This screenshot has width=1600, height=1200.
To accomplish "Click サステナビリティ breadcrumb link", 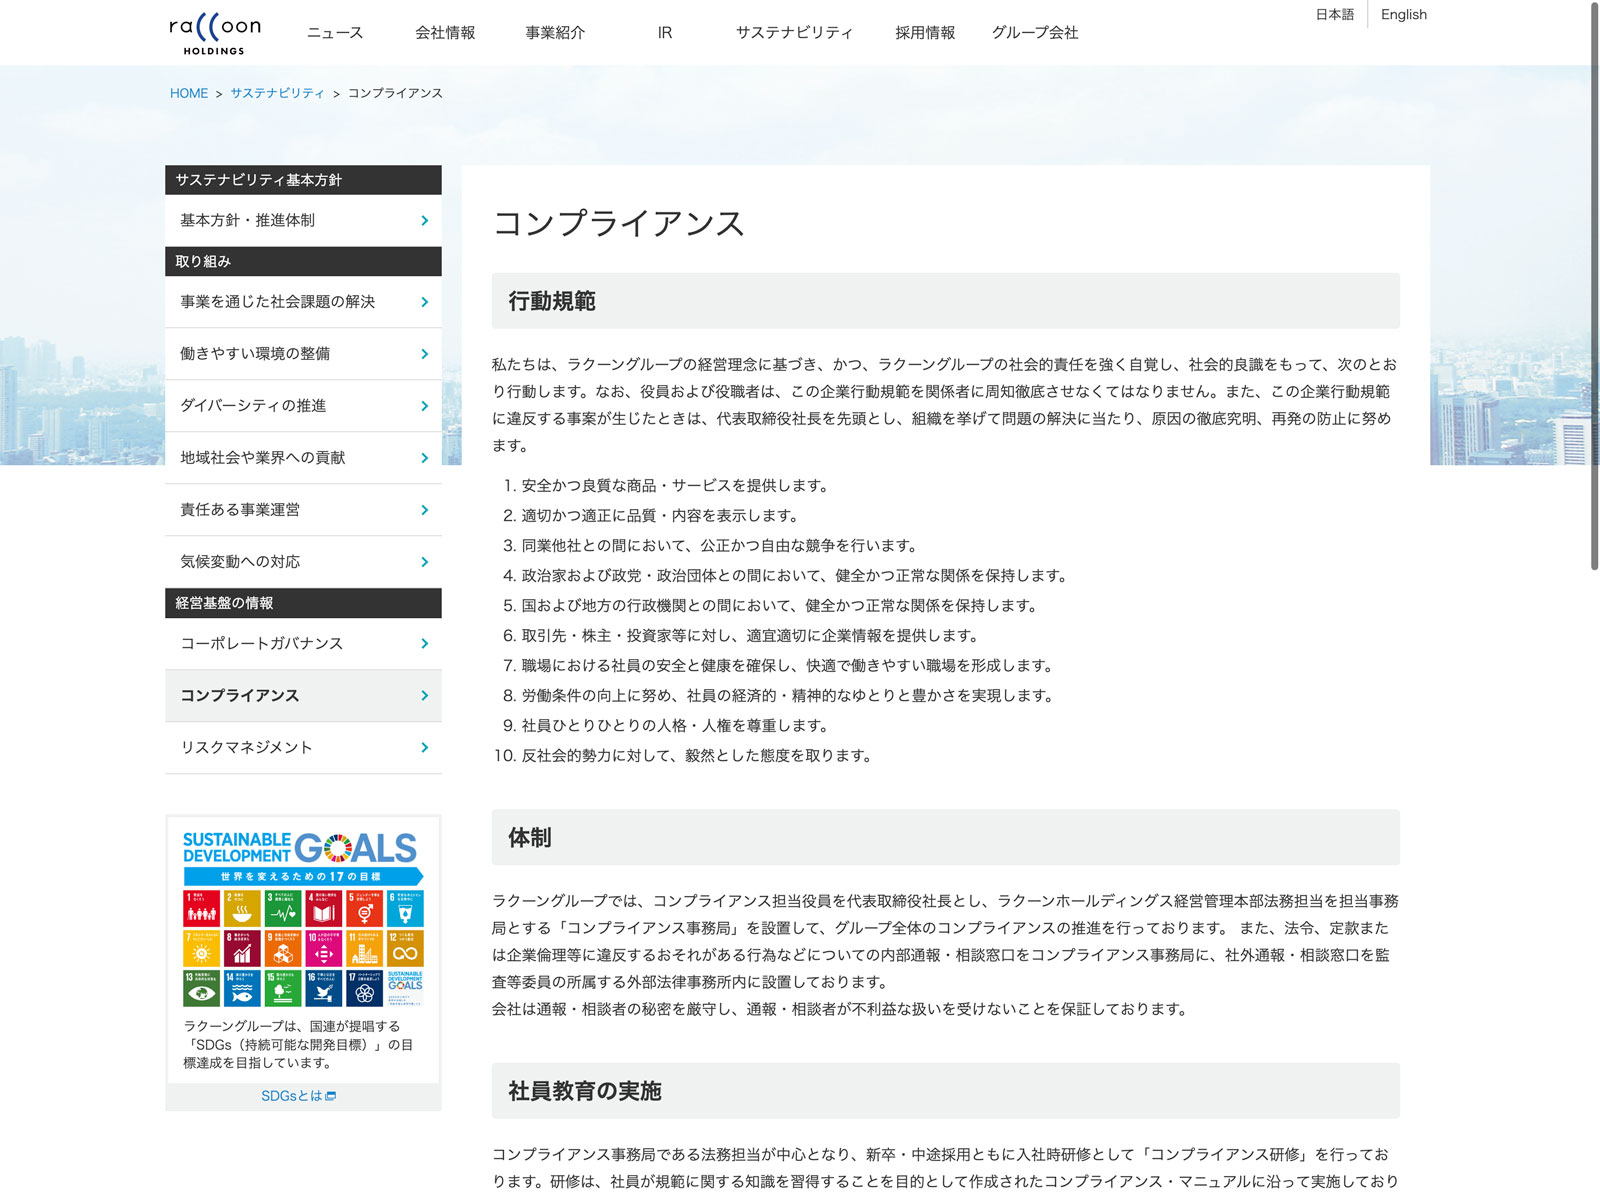I will (277, 93).
